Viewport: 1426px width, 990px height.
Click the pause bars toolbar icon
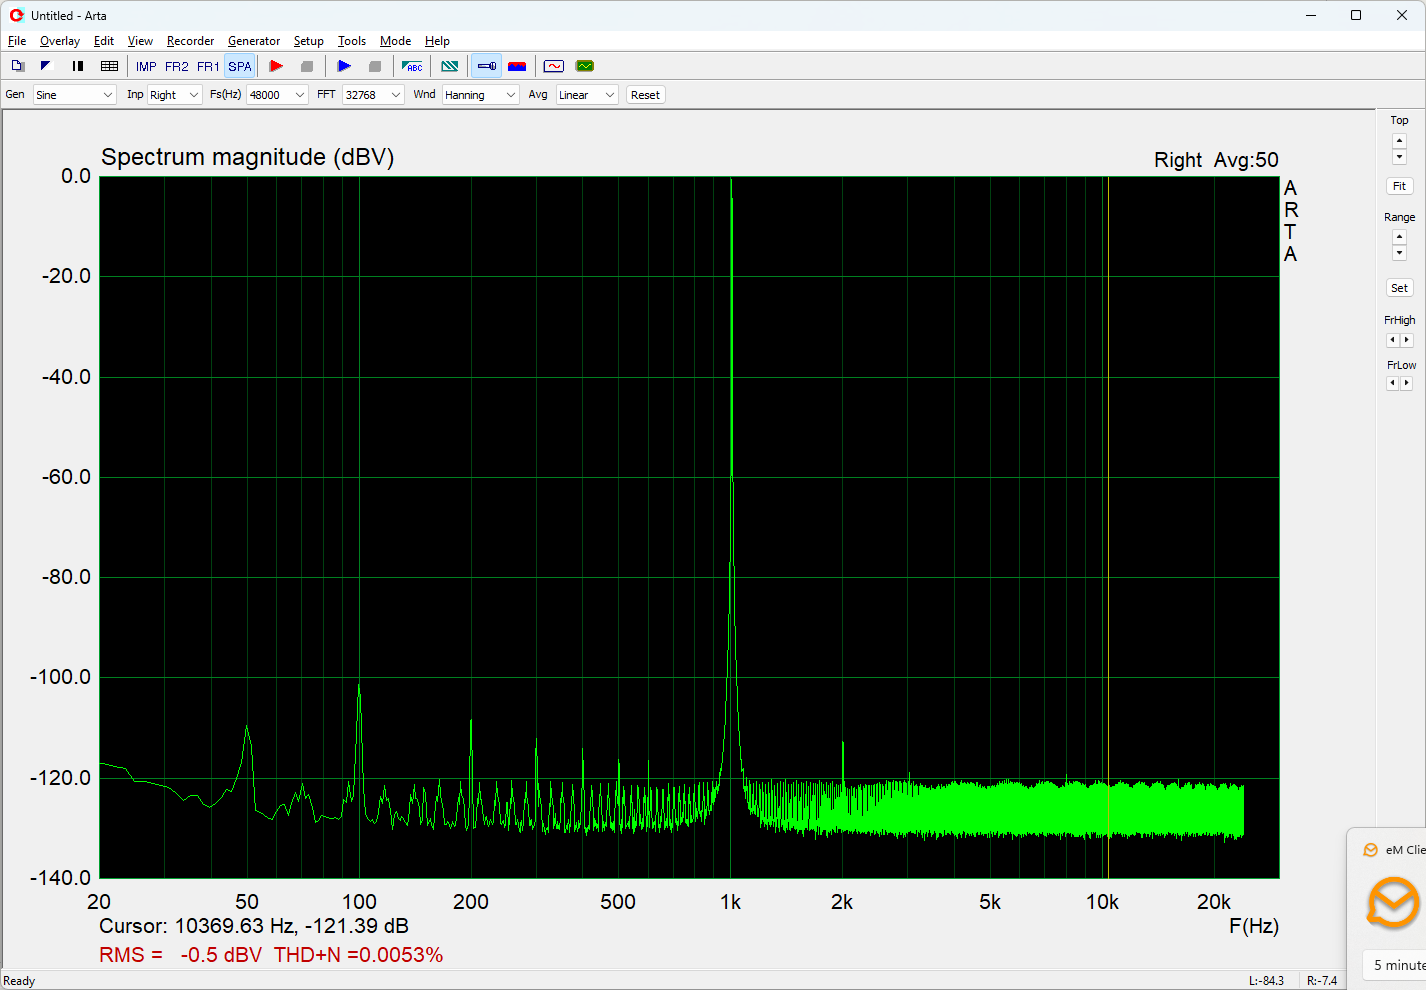[78, 66]
